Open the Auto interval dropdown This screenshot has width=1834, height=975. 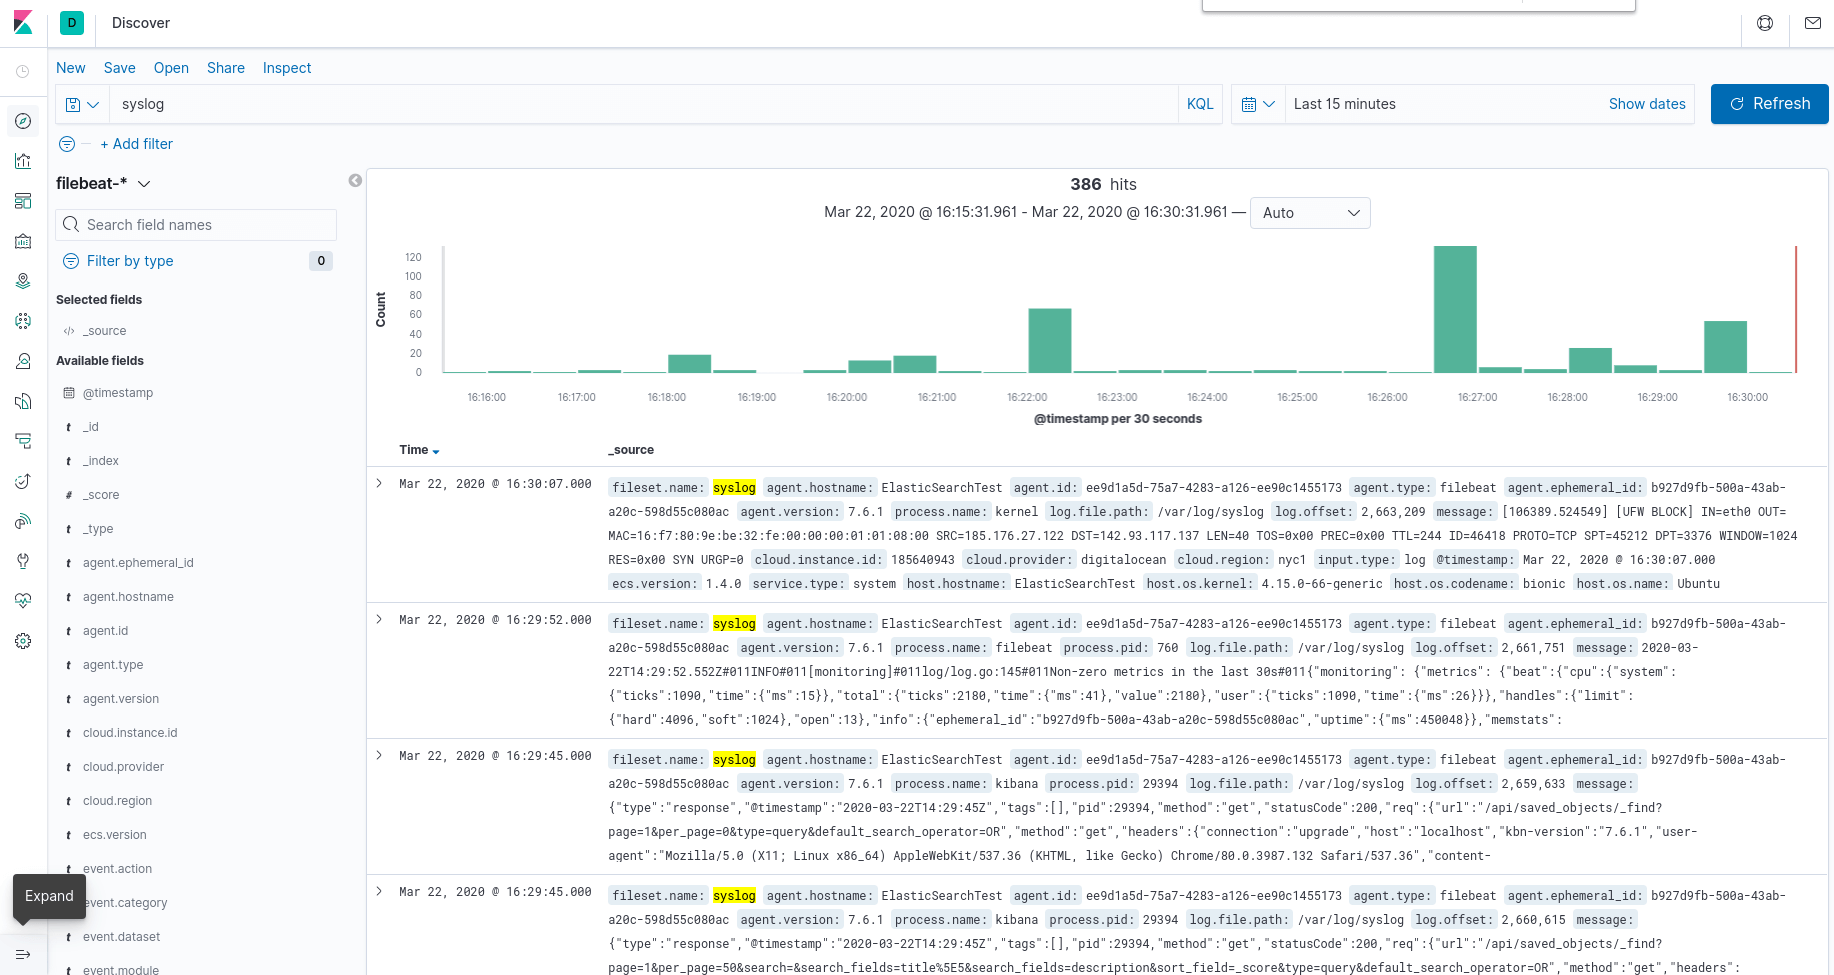pyautogui.click(x=1310, y=213)
